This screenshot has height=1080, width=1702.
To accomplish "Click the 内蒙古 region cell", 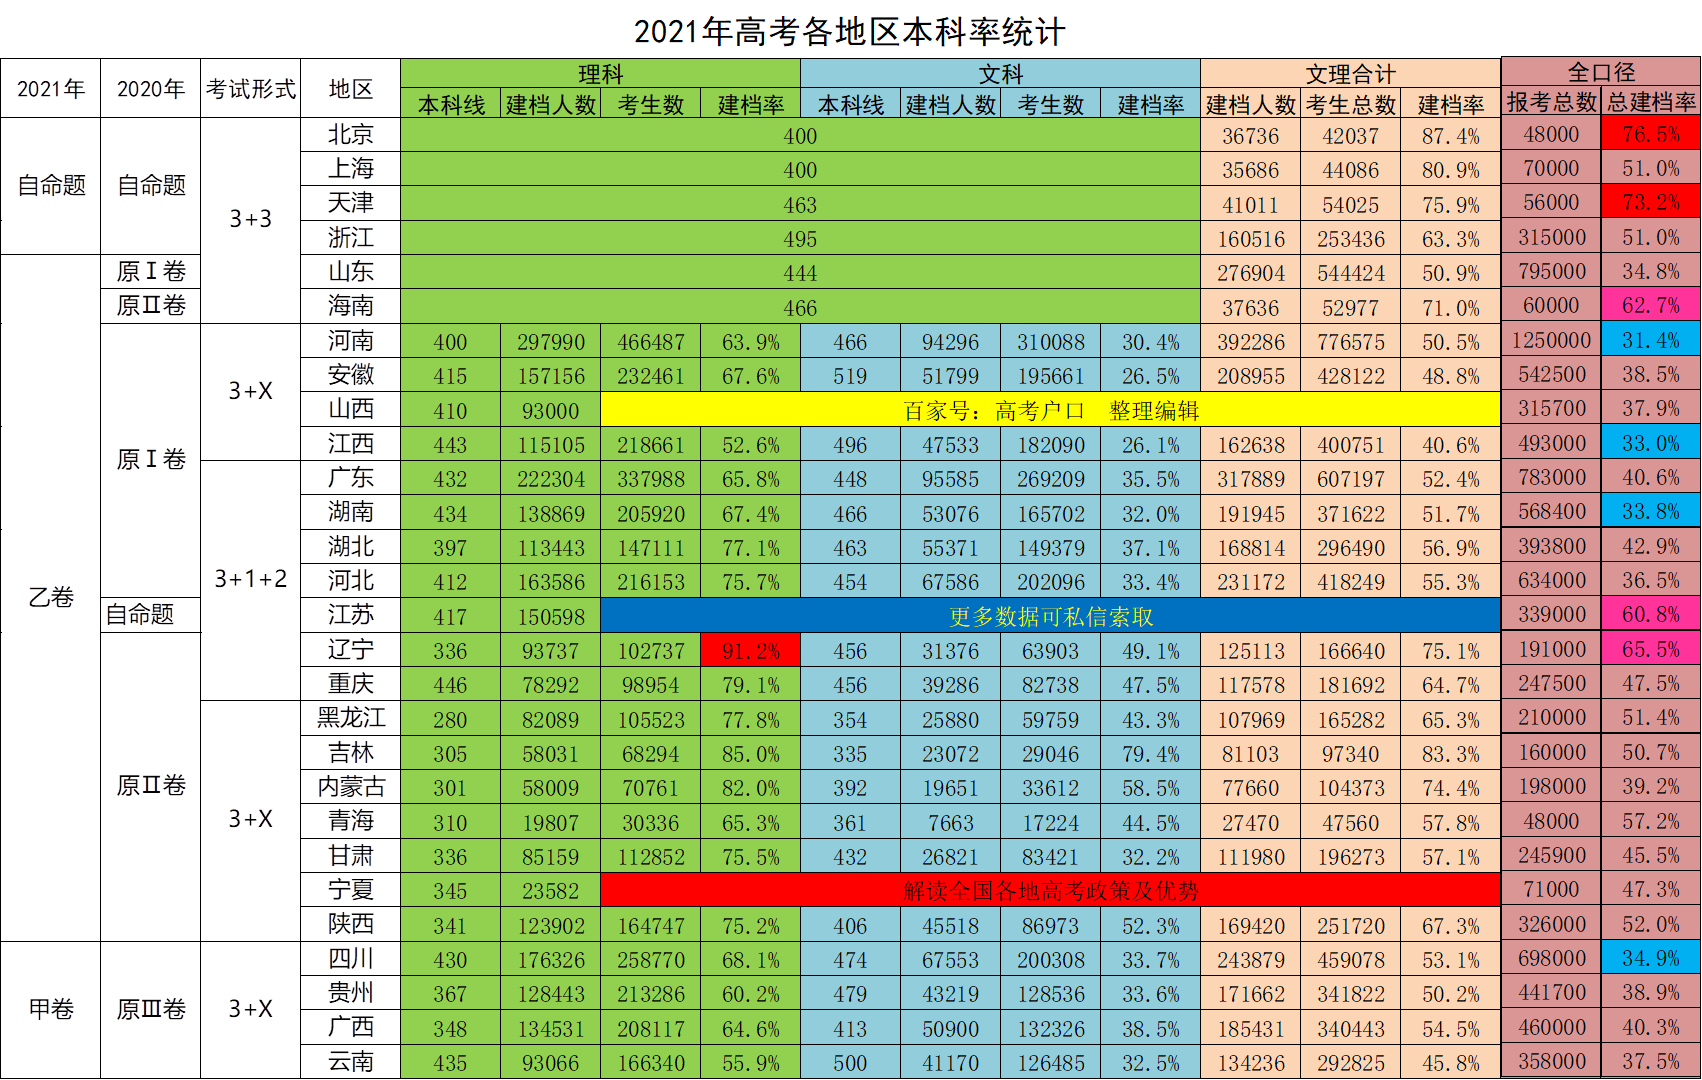I will [x=351, y=787].
